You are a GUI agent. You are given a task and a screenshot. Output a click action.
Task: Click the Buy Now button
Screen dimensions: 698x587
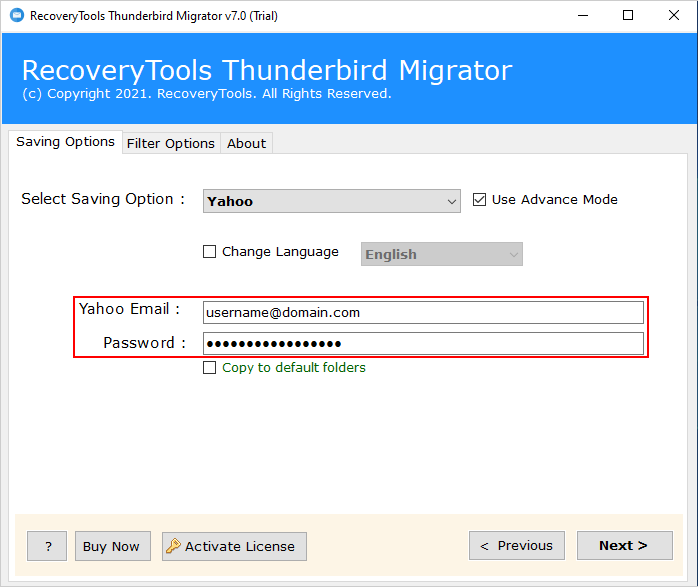[x=113, y=546]
